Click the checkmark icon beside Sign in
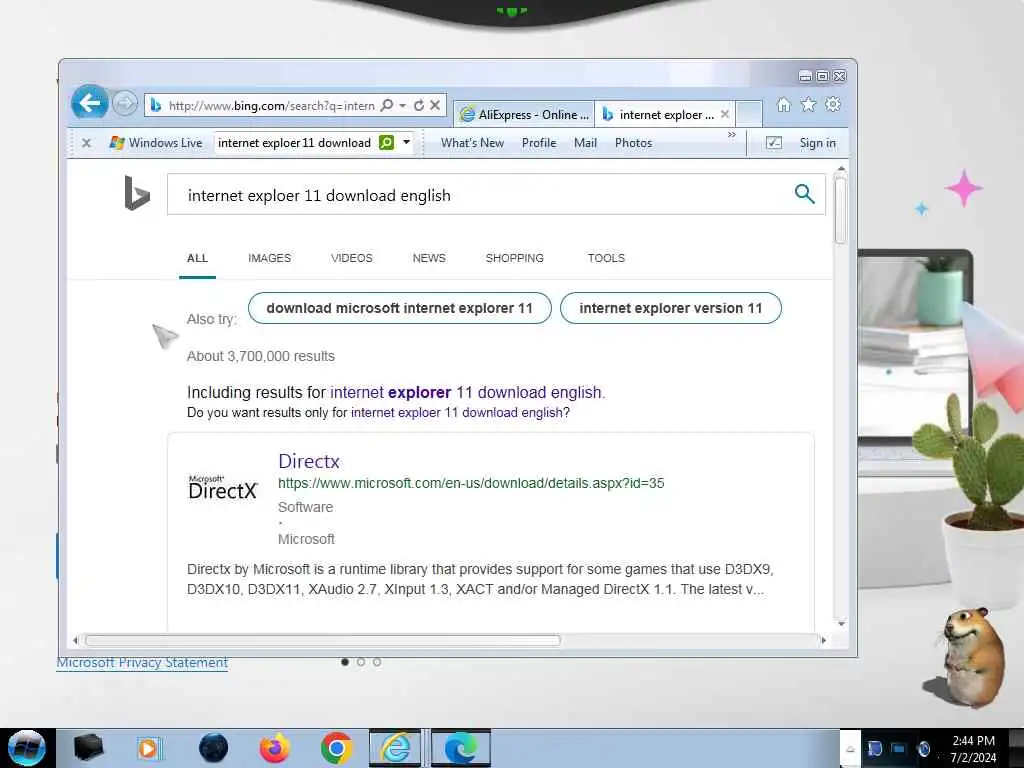The height and width of the screenshot is (768, 1024). pos(773,142)
